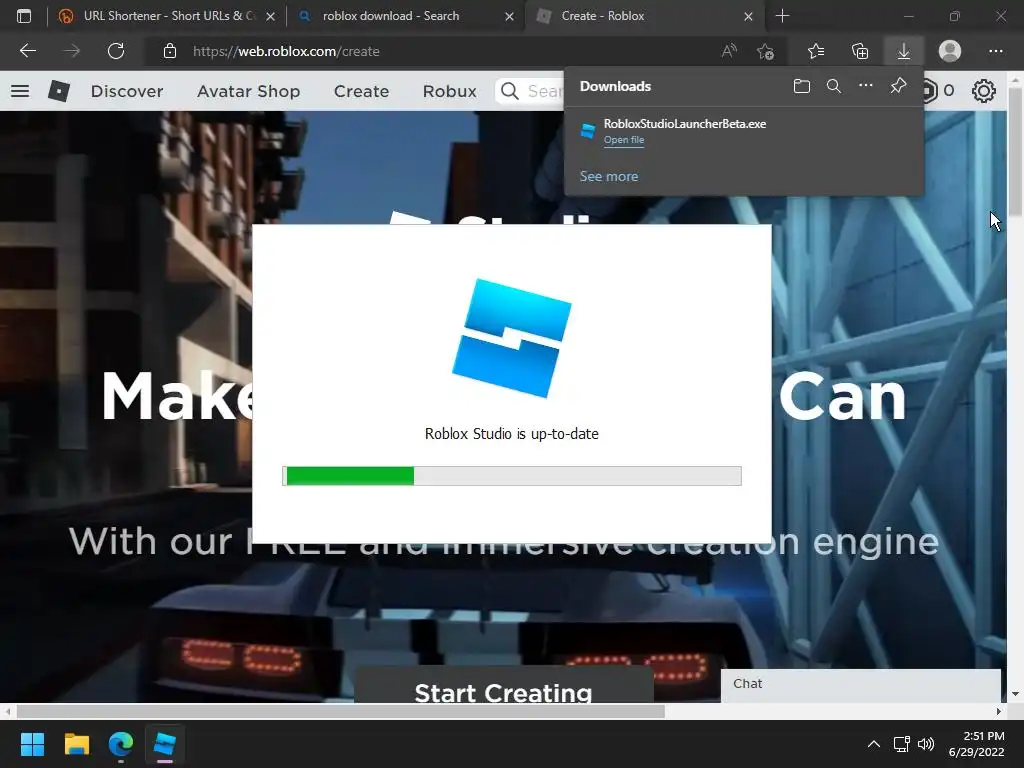
Task: Search downloads in the Downloads panel
Action: (x=834, y=86)
